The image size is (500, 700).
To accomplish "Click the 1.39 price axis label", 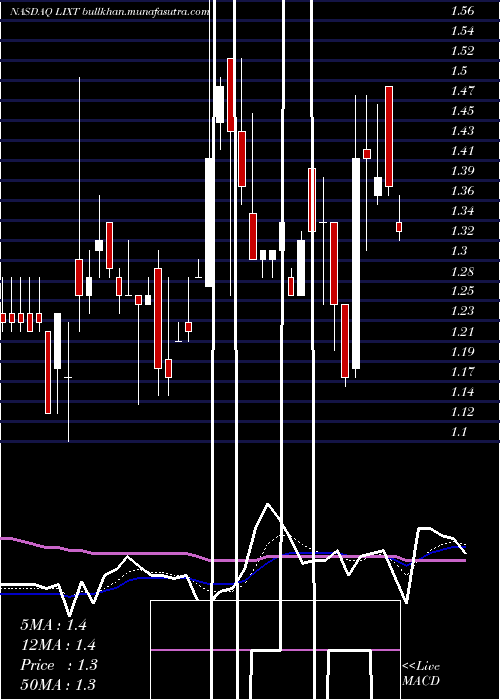I will coord(462,171).
